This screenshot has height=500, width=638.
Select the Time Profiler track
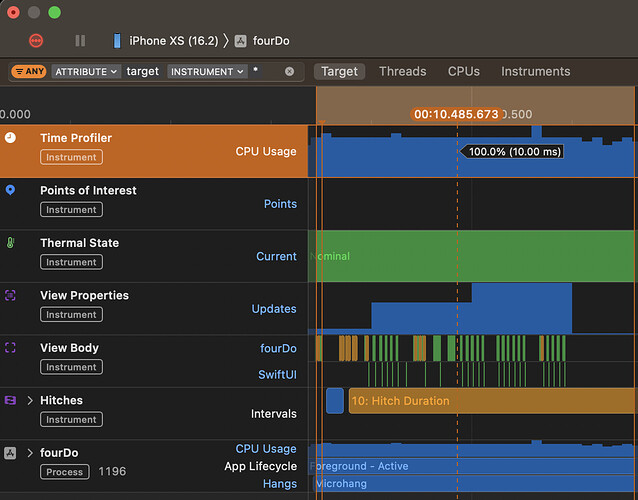[154, 151]
